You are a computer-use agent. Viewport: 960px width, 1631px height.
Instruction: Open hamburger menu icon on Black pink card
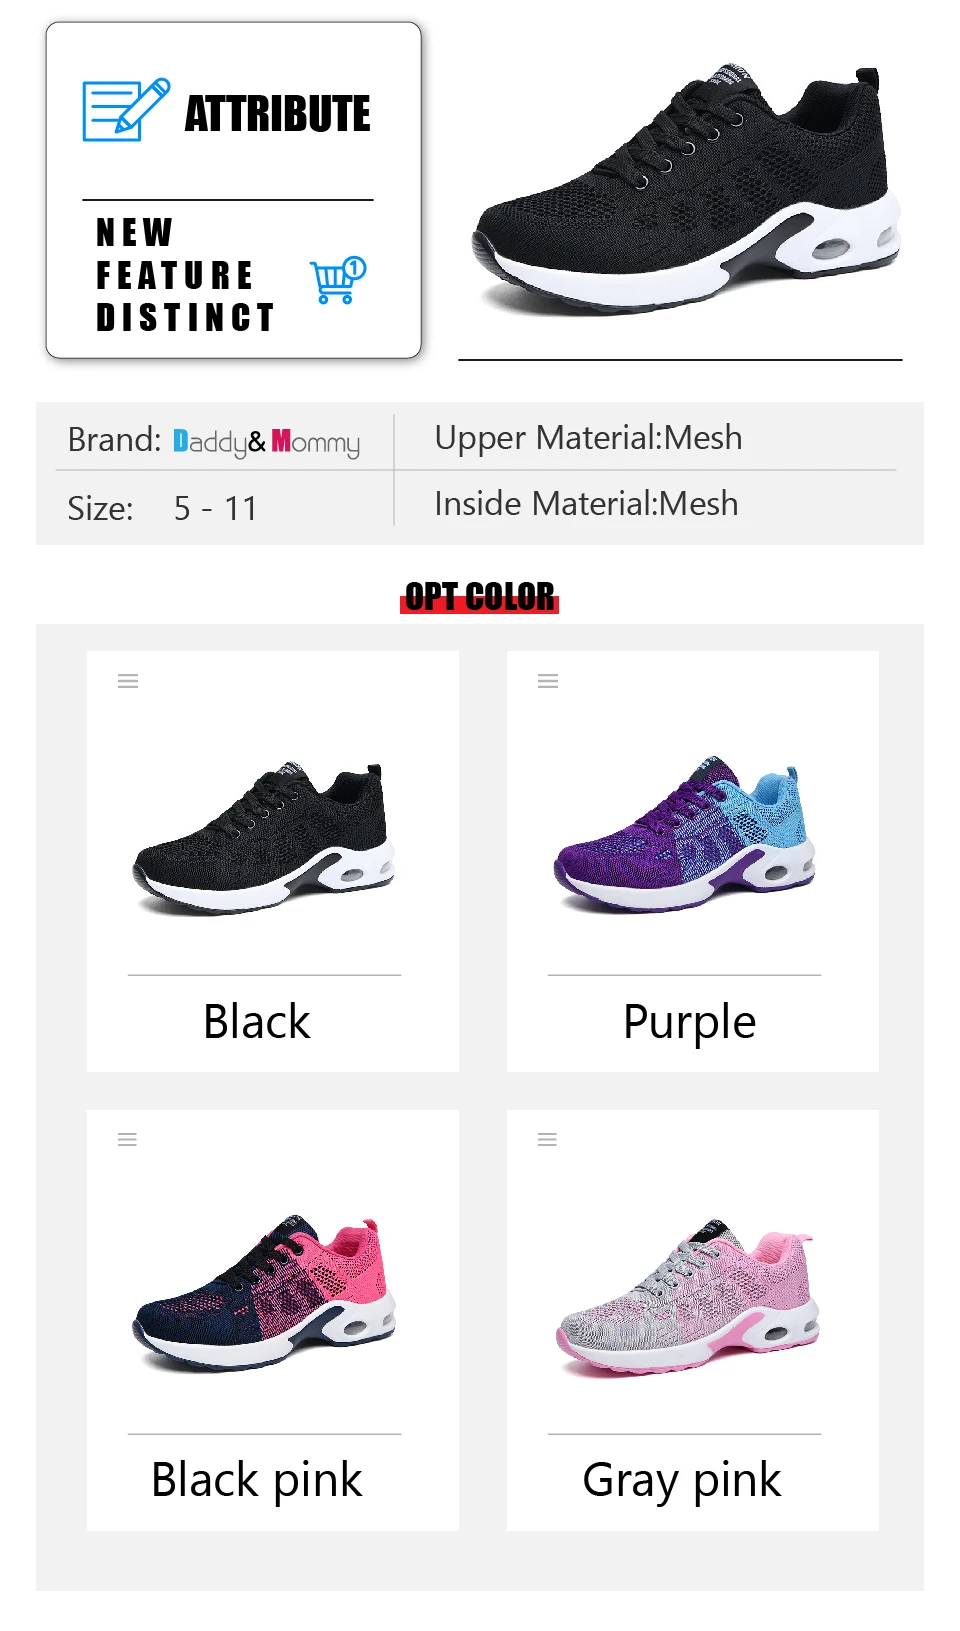[127, 1140]
